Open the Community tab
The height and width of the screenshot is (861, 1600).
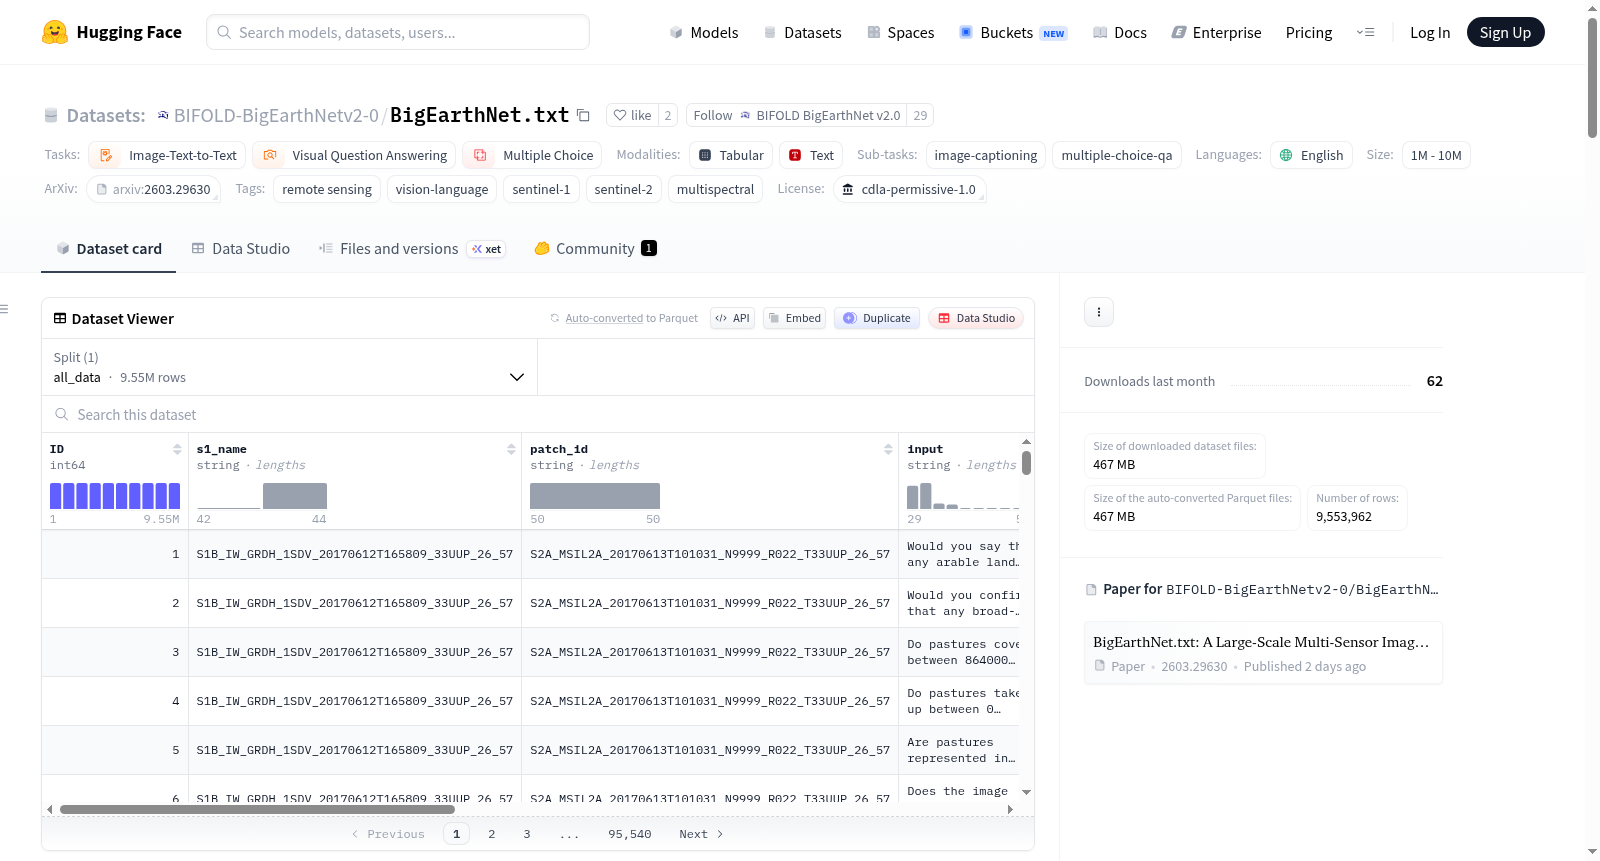(596, 249)
